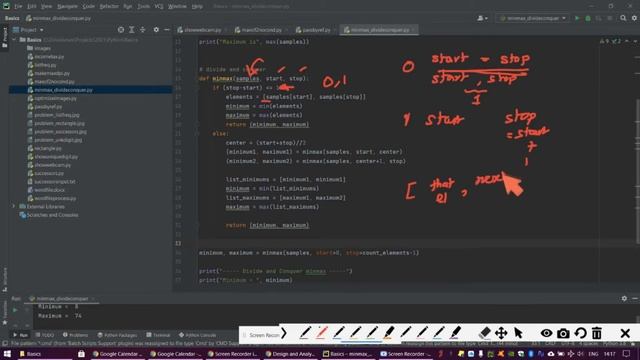The width and height of the screenshot is (640, 360).
Task: Open Run panel settings gear
Action: pyautogui.click(x=624, y=298)
